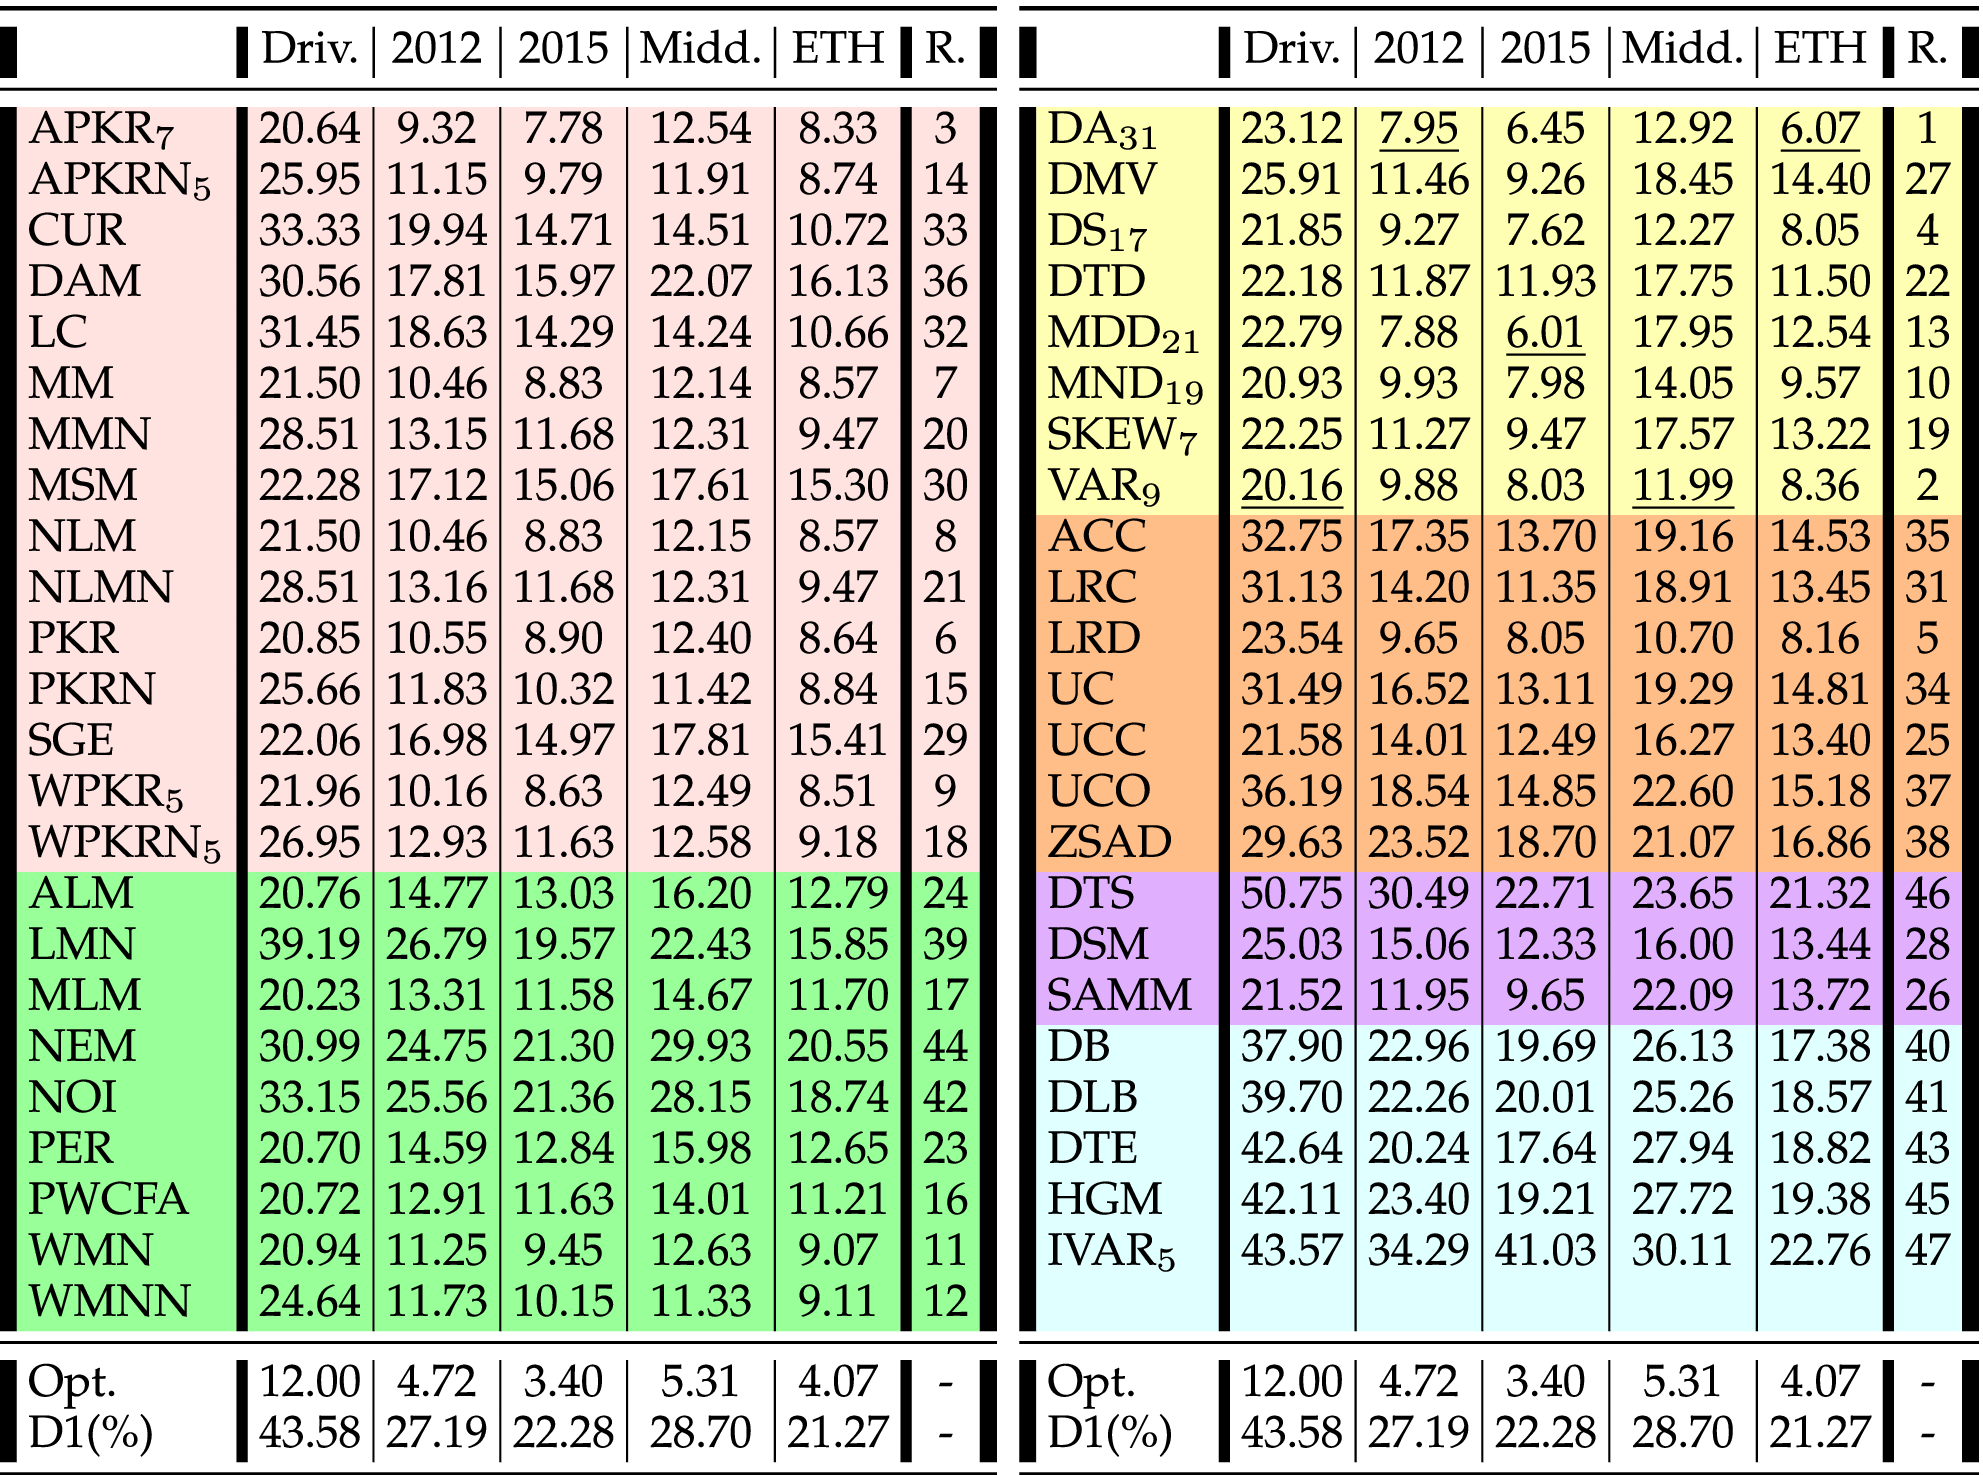Screen dimensions: 1983x1475
Task: Click the DLB row label
Action: (x=1092, y=1097)
